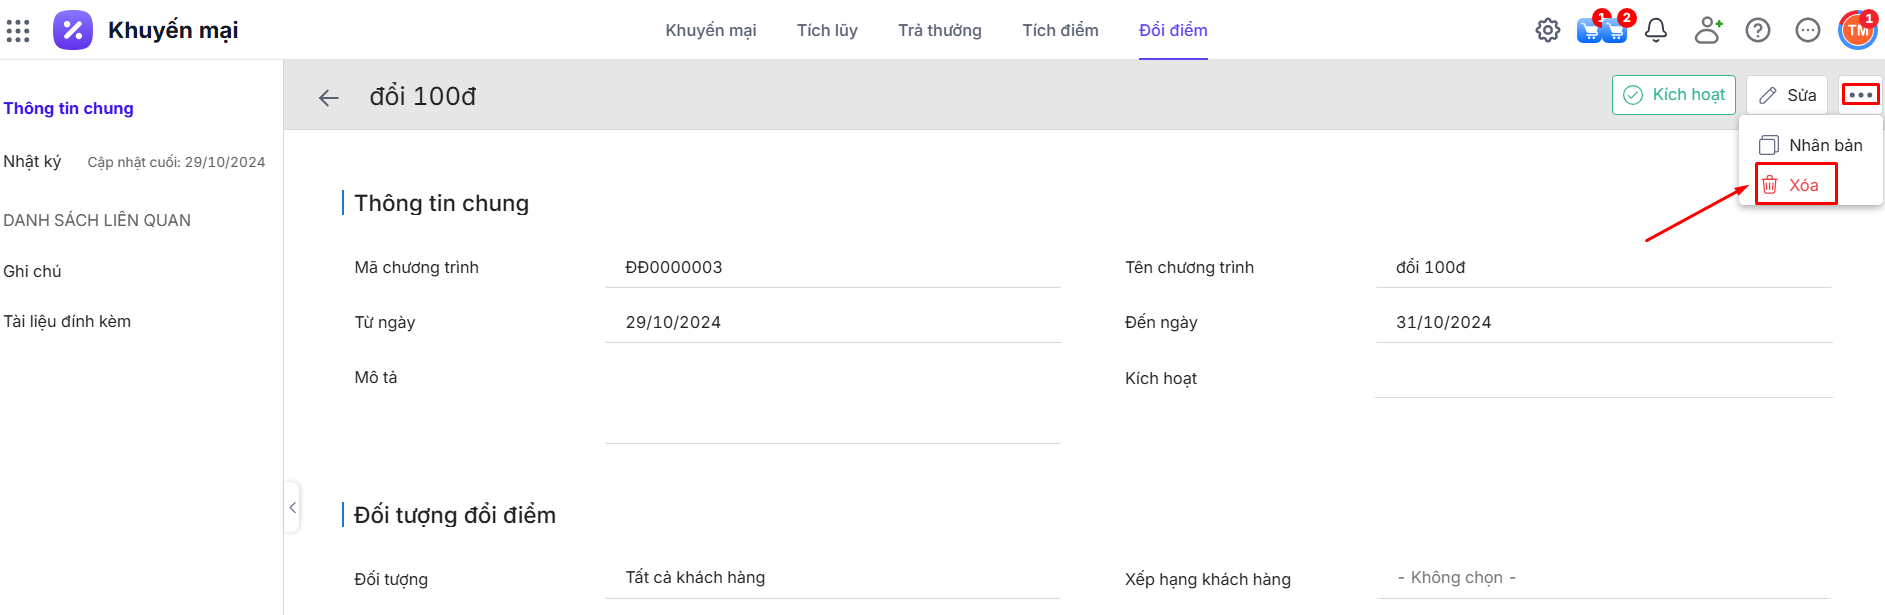Open the three-dot more actions menu

tap(1860, 95)
